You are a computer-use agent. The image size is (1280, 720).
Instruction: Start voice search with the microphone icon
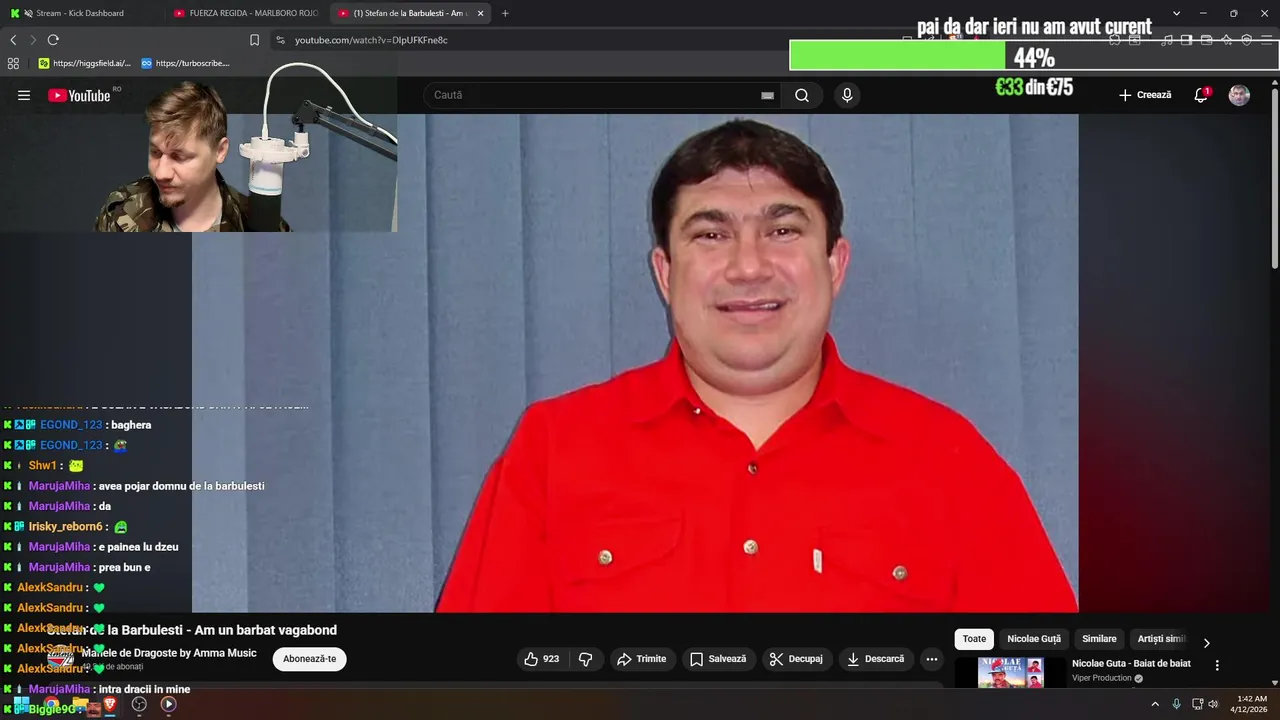(847, 95)
